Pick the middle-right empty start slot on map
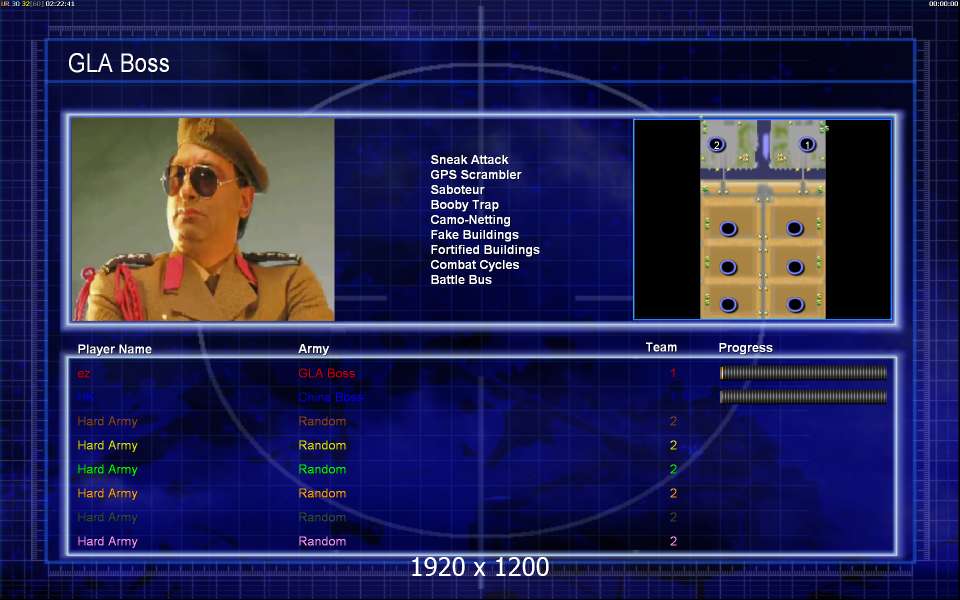Viewport: 960px width, 600px height. 795,267
